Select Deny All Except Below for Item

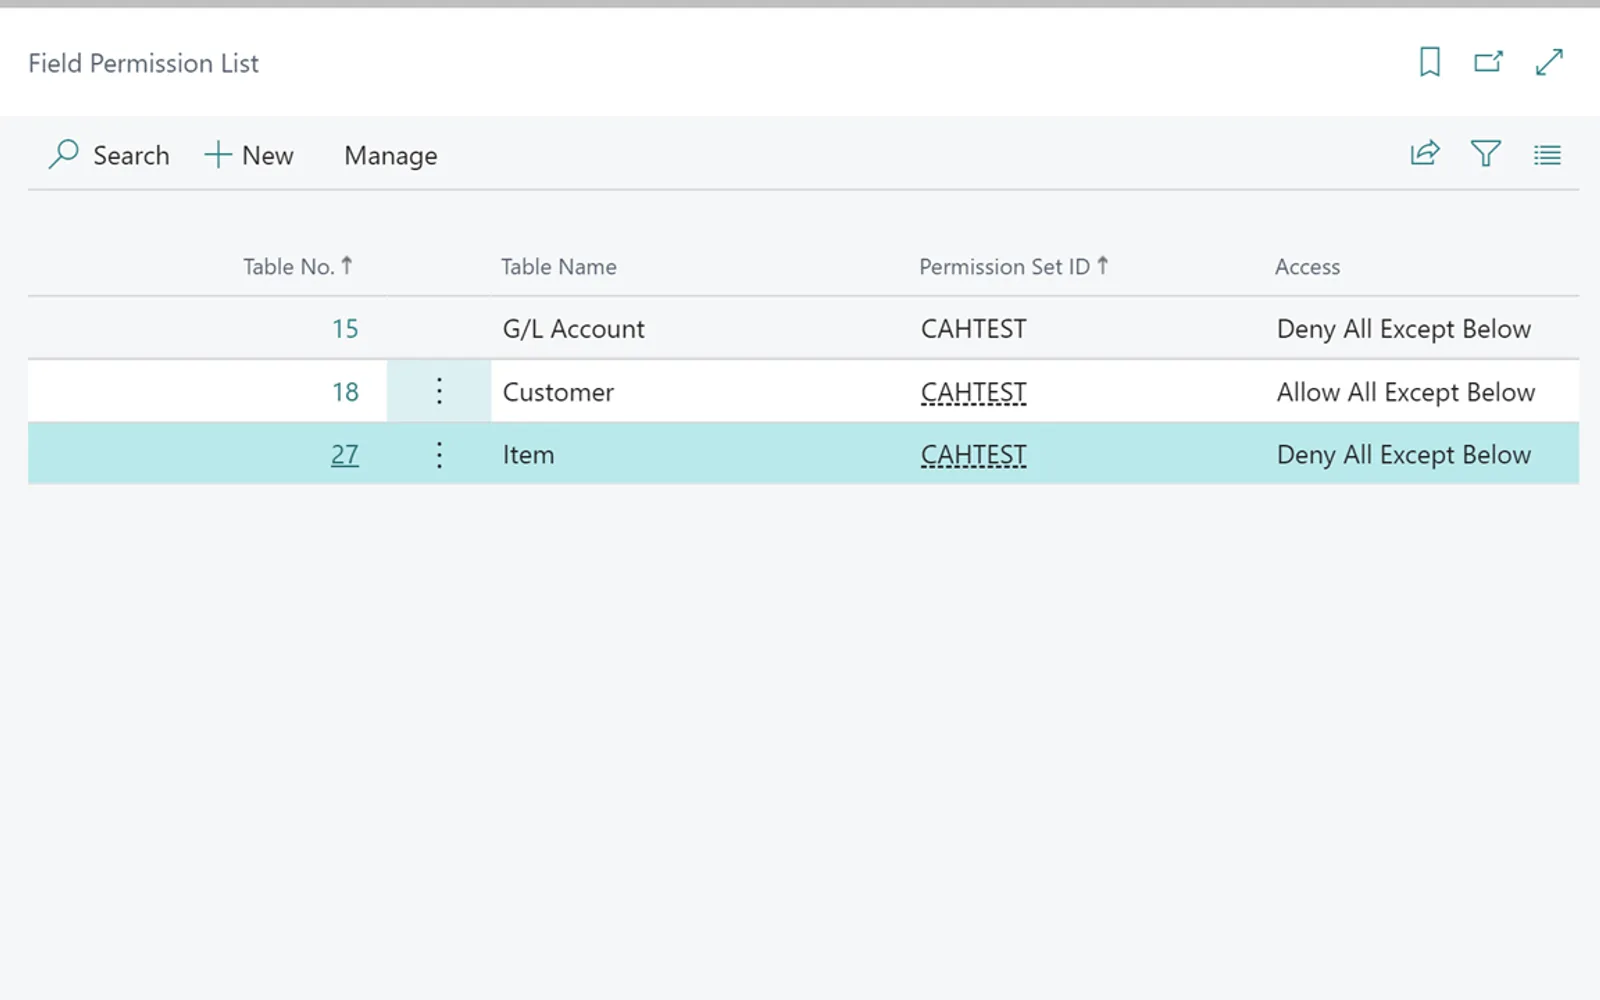pyautogui.click(x=1404, y=455)
